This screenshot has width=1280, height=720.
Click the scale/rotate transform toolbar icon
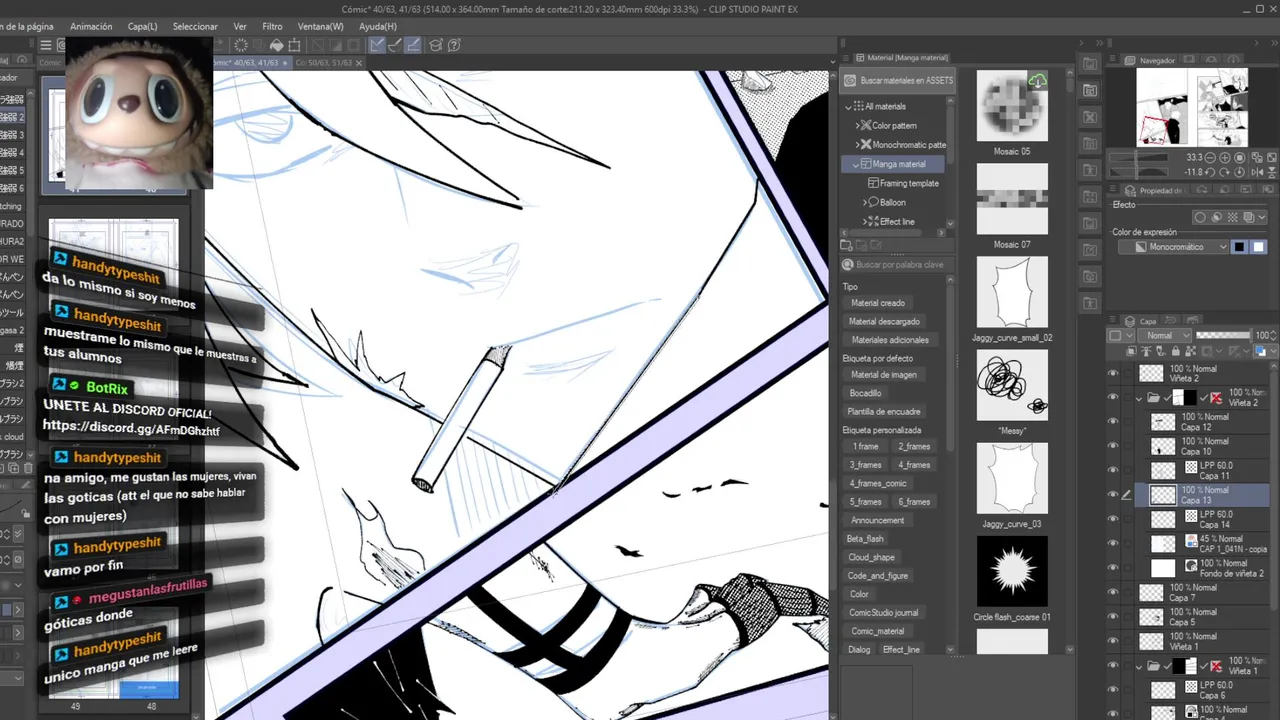coord(294,45)
